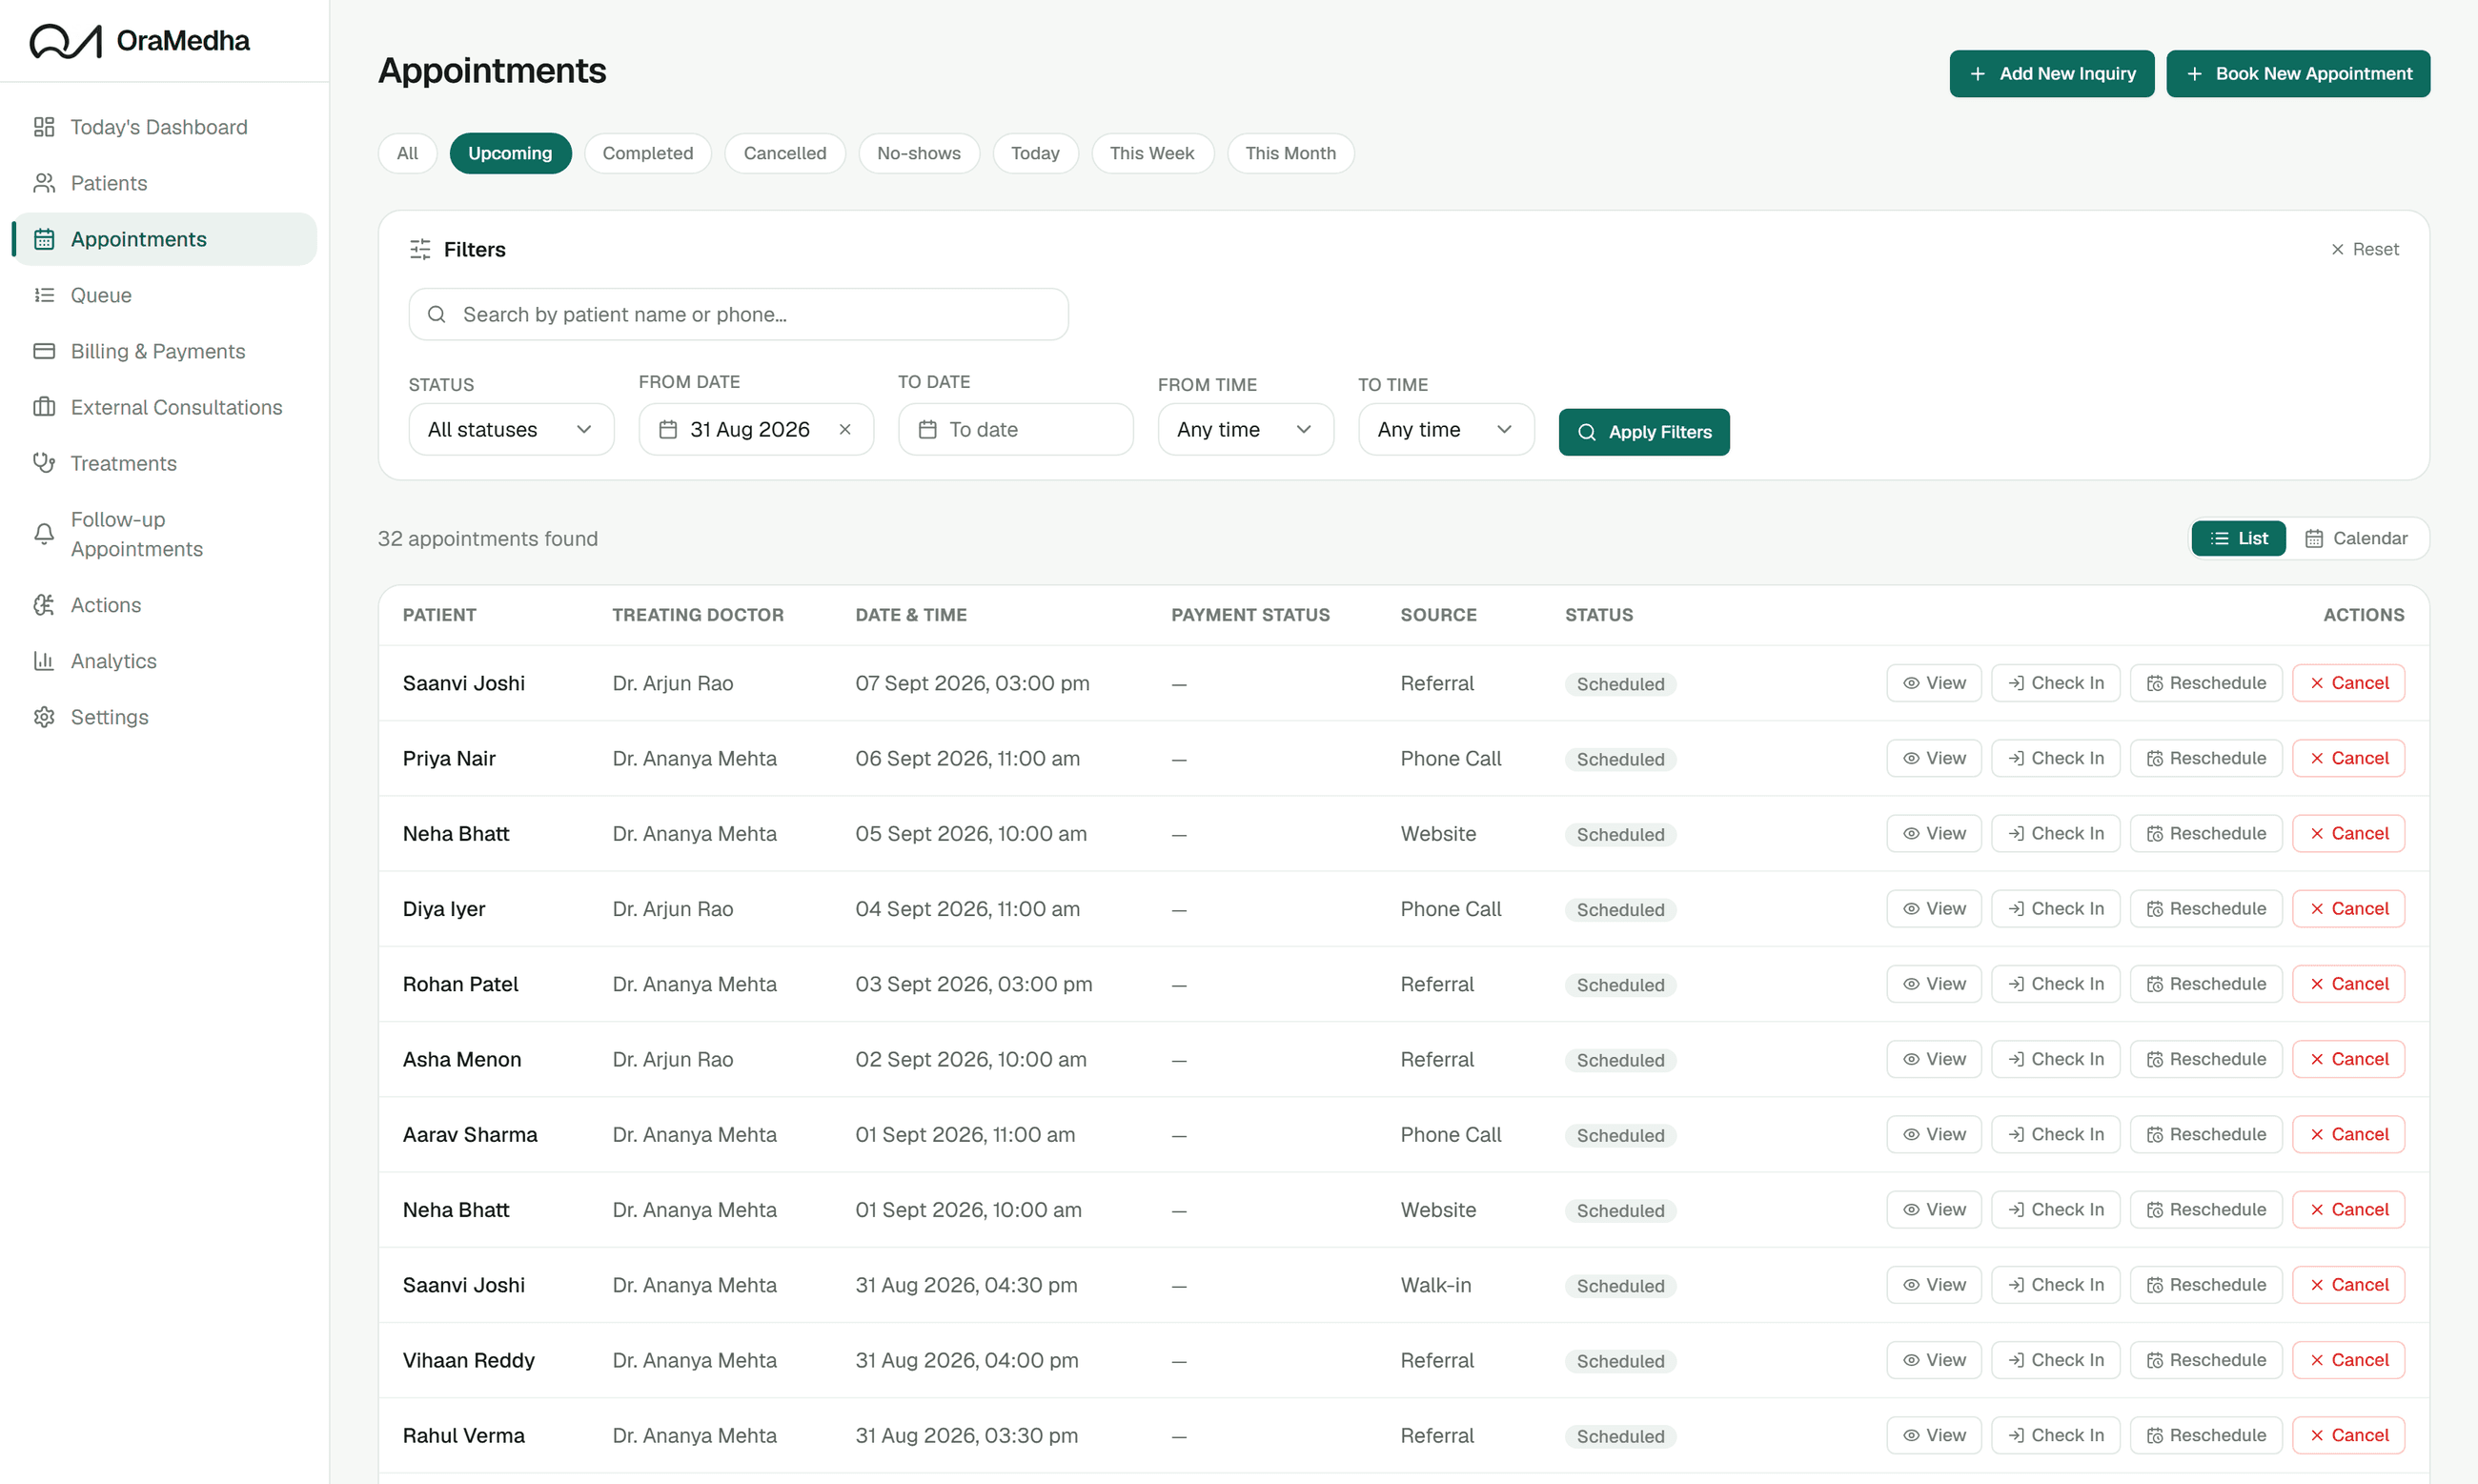Image resolution: width=2478 pixels, height=1484 pixels.
Task: Switch to List view
Action: [2238, 538]
